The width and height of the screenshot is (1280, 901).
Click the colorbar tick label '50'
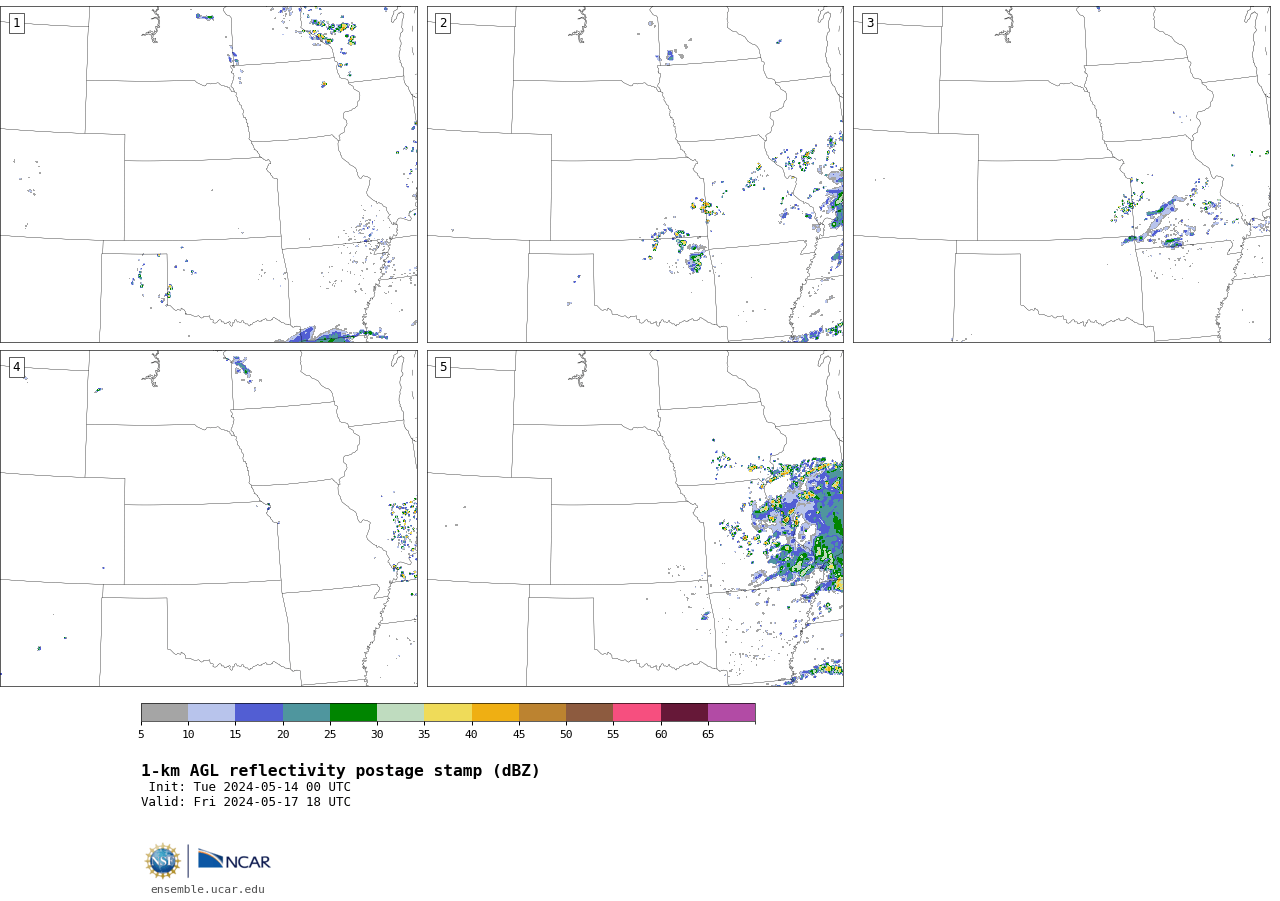coord(566,735)
